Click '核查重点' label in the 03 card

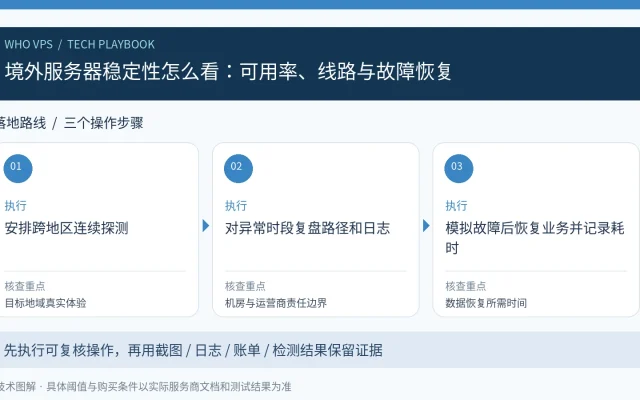coord(466,286)
